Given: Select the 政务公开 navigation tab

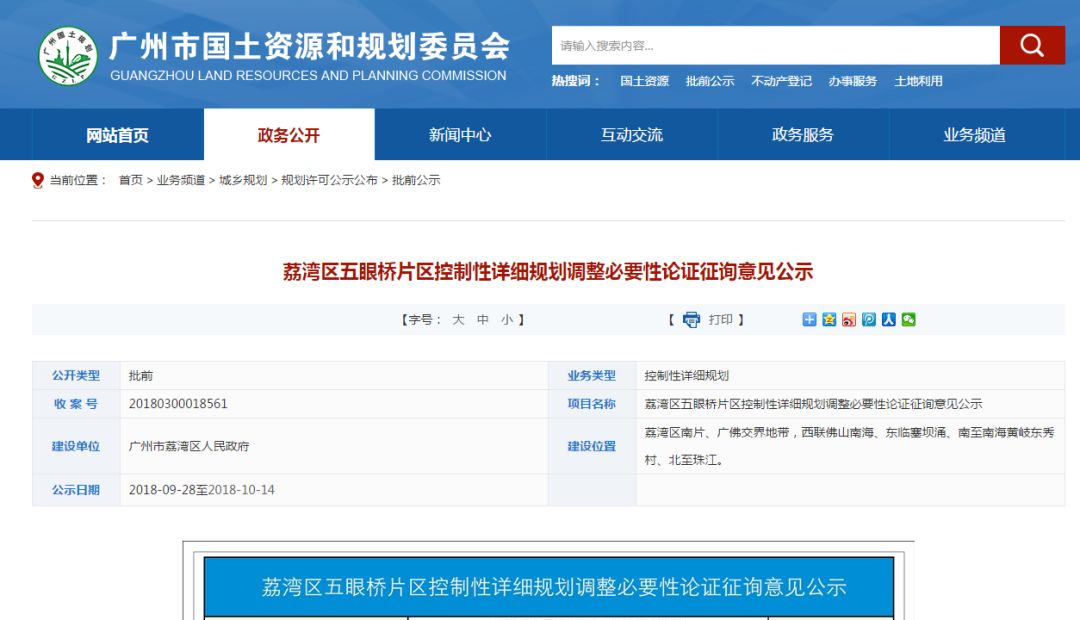Looking at the screenshot, I should (x=289, y=134).
